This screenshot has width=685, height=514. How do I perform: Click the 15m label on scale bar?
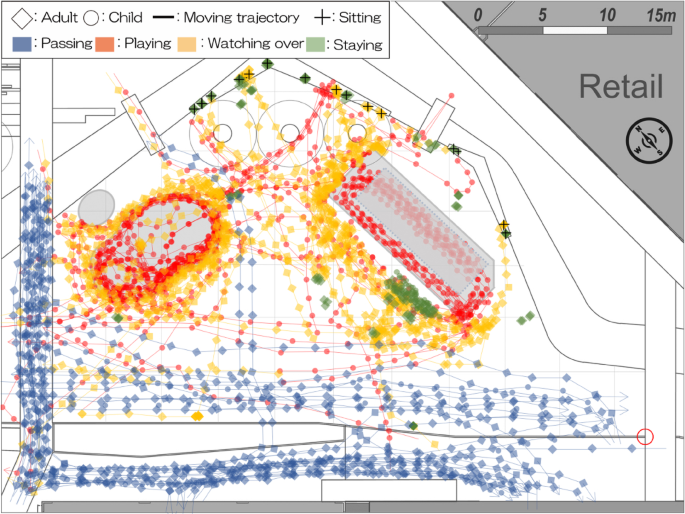659,15
